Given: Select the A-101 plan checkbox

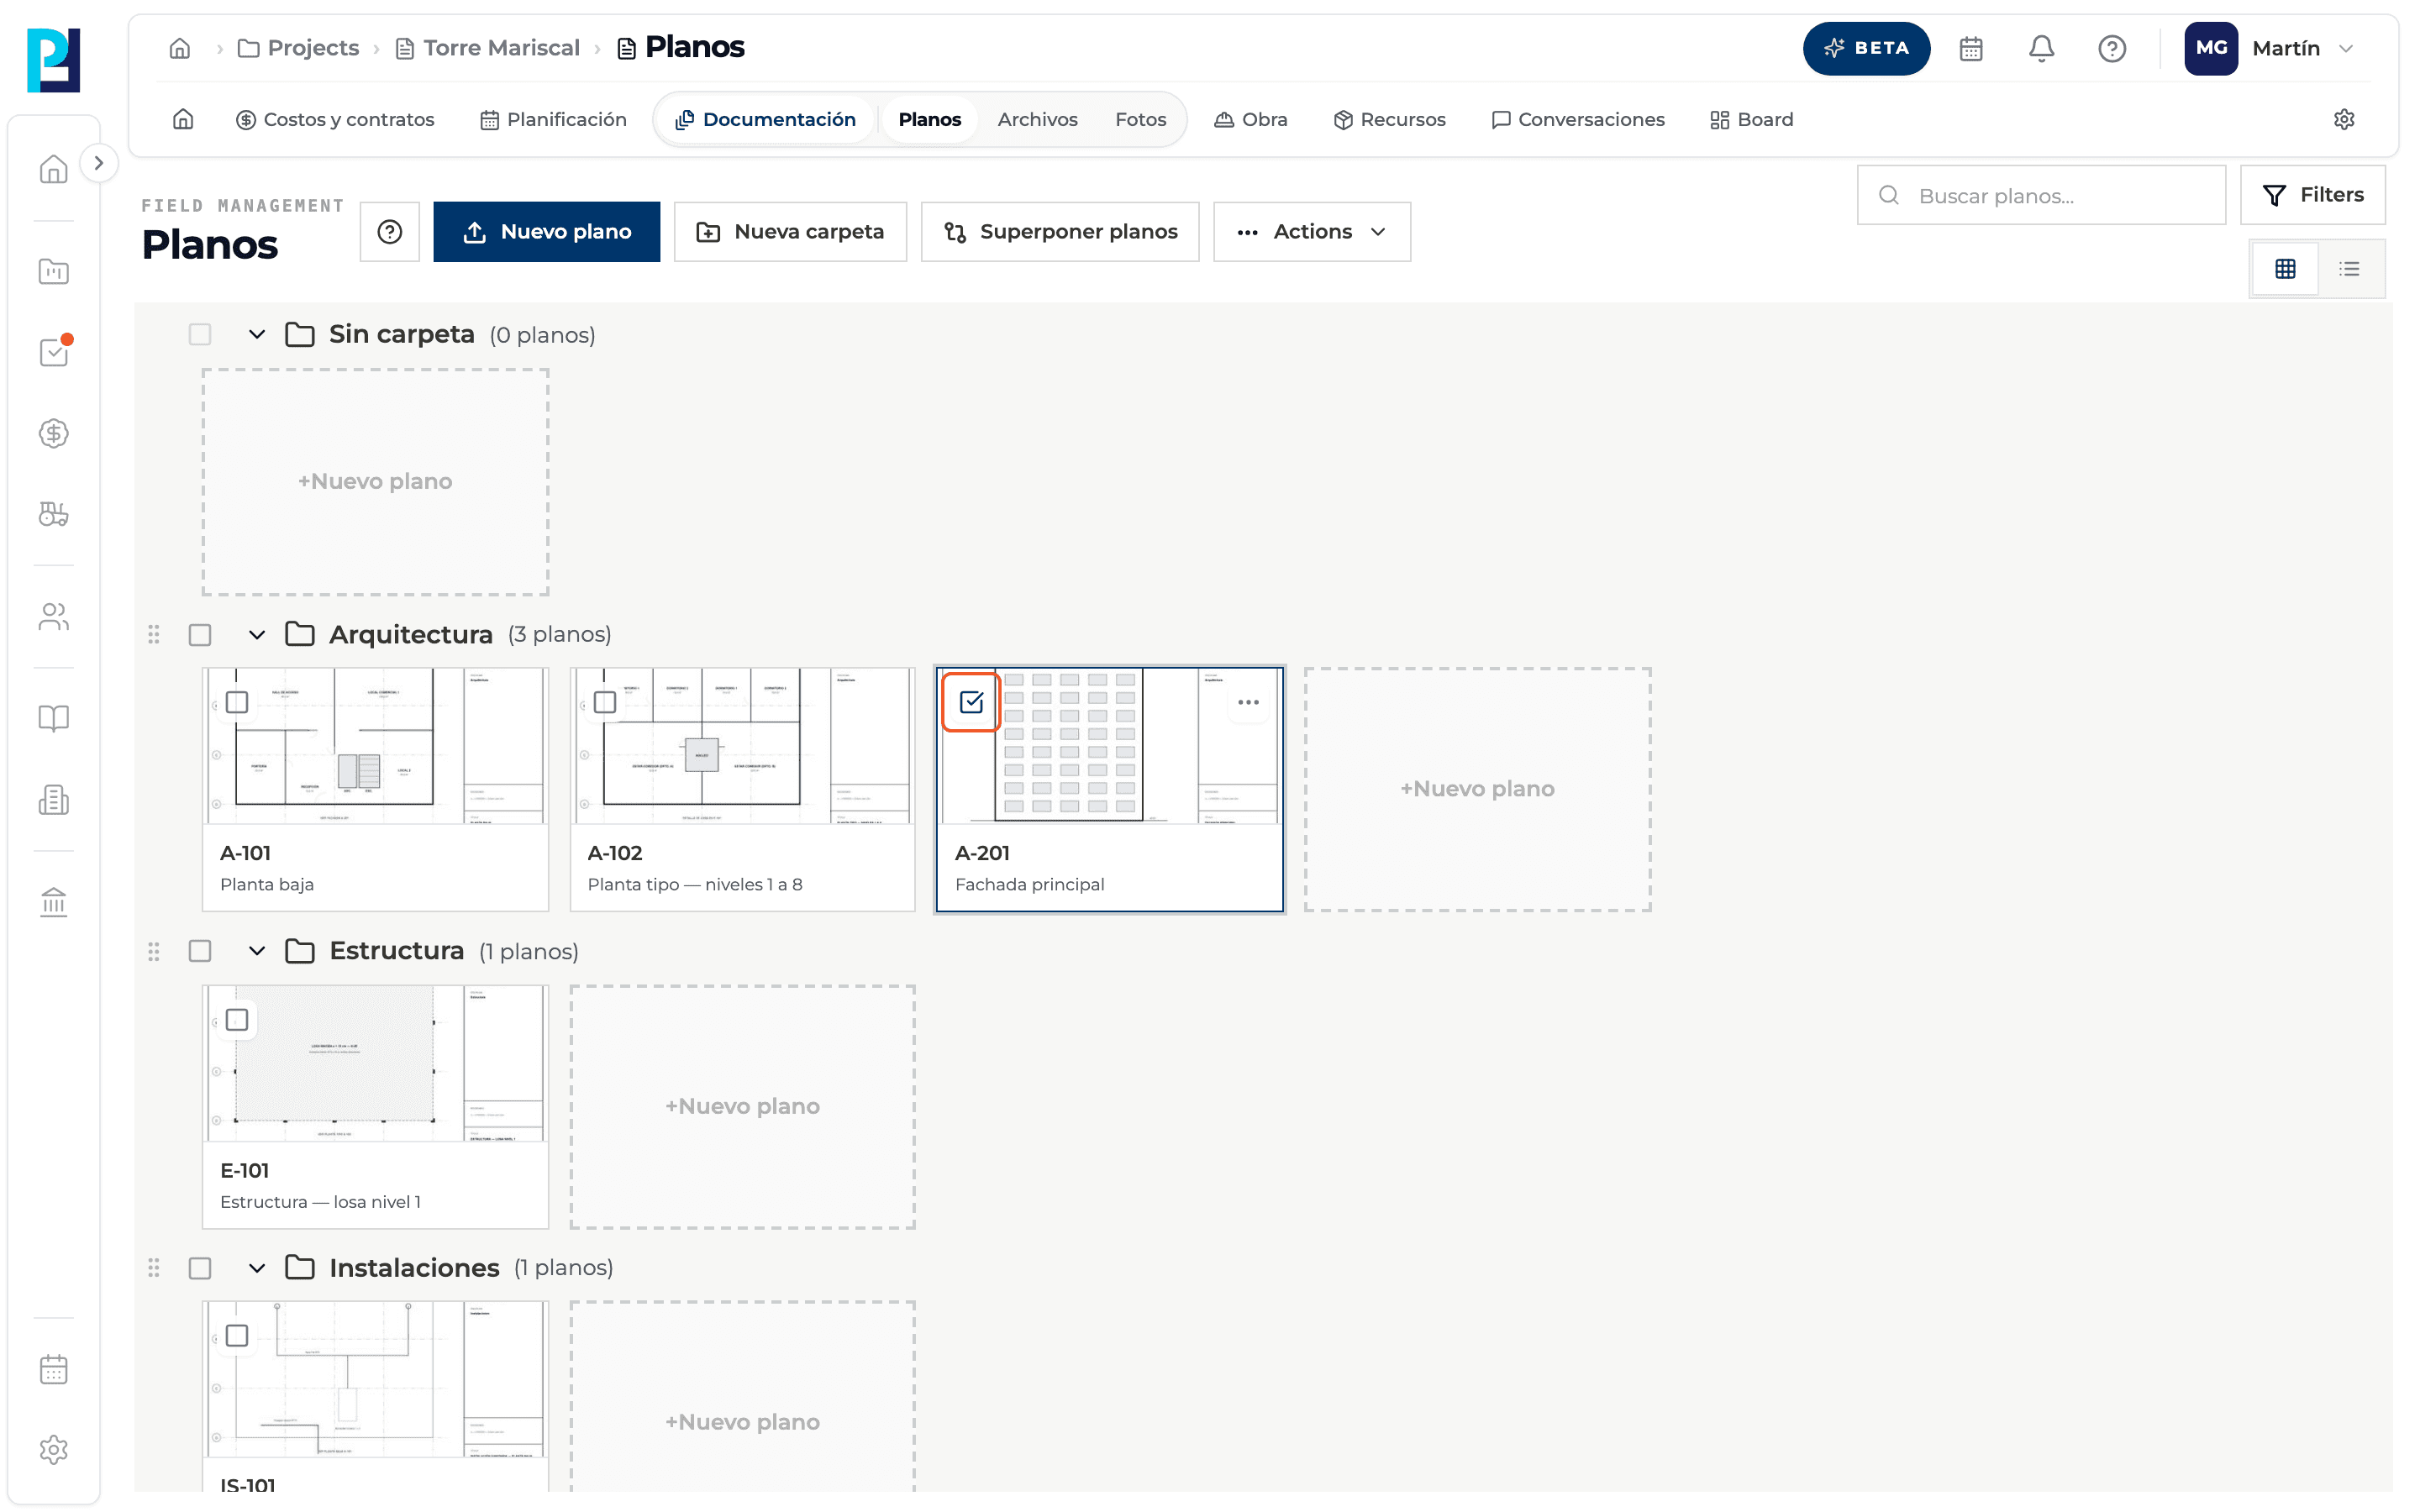Looking at the screenshot, I should (x=237, y=702).
